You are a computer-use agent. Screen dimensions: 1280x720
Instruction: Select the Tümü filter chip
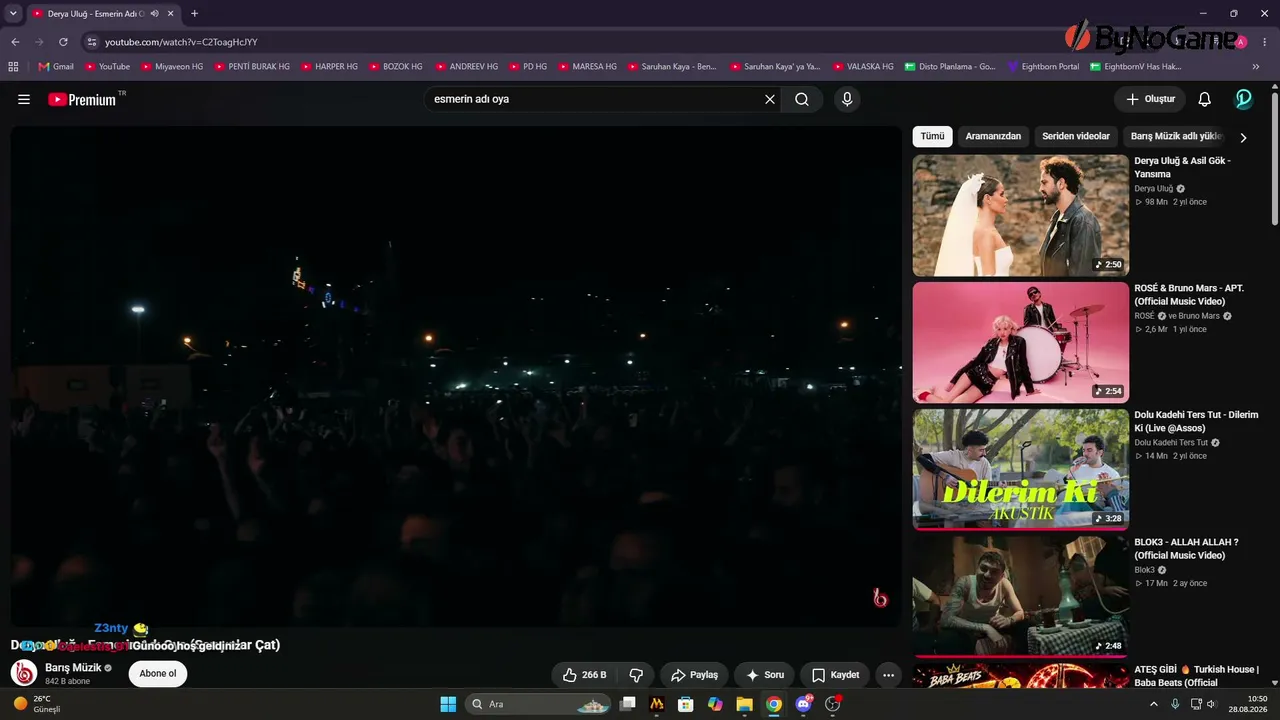[933, 136]
